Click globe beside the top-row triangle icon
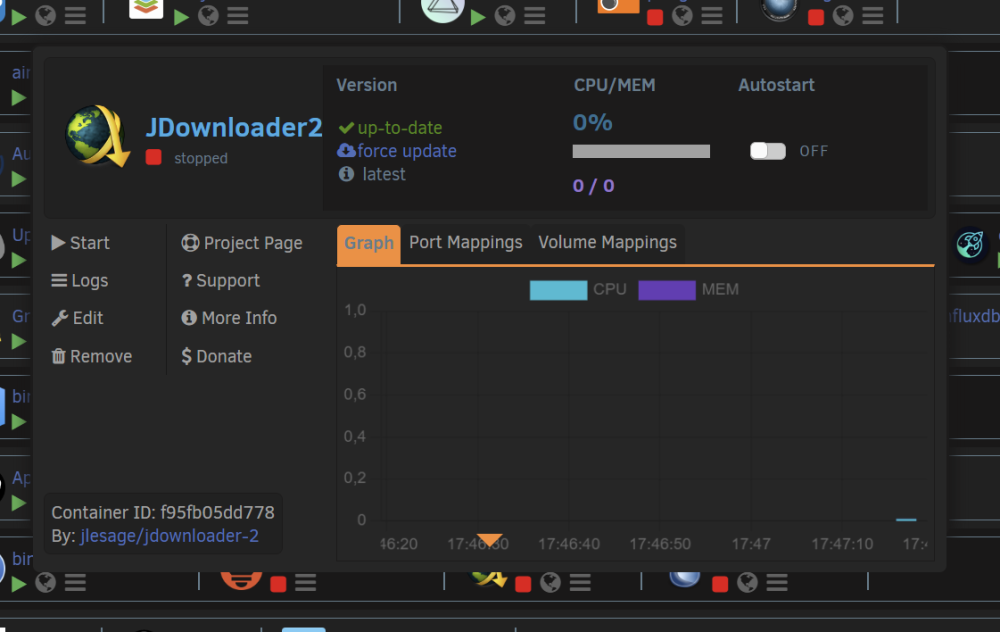 click(x=505, y=15)
